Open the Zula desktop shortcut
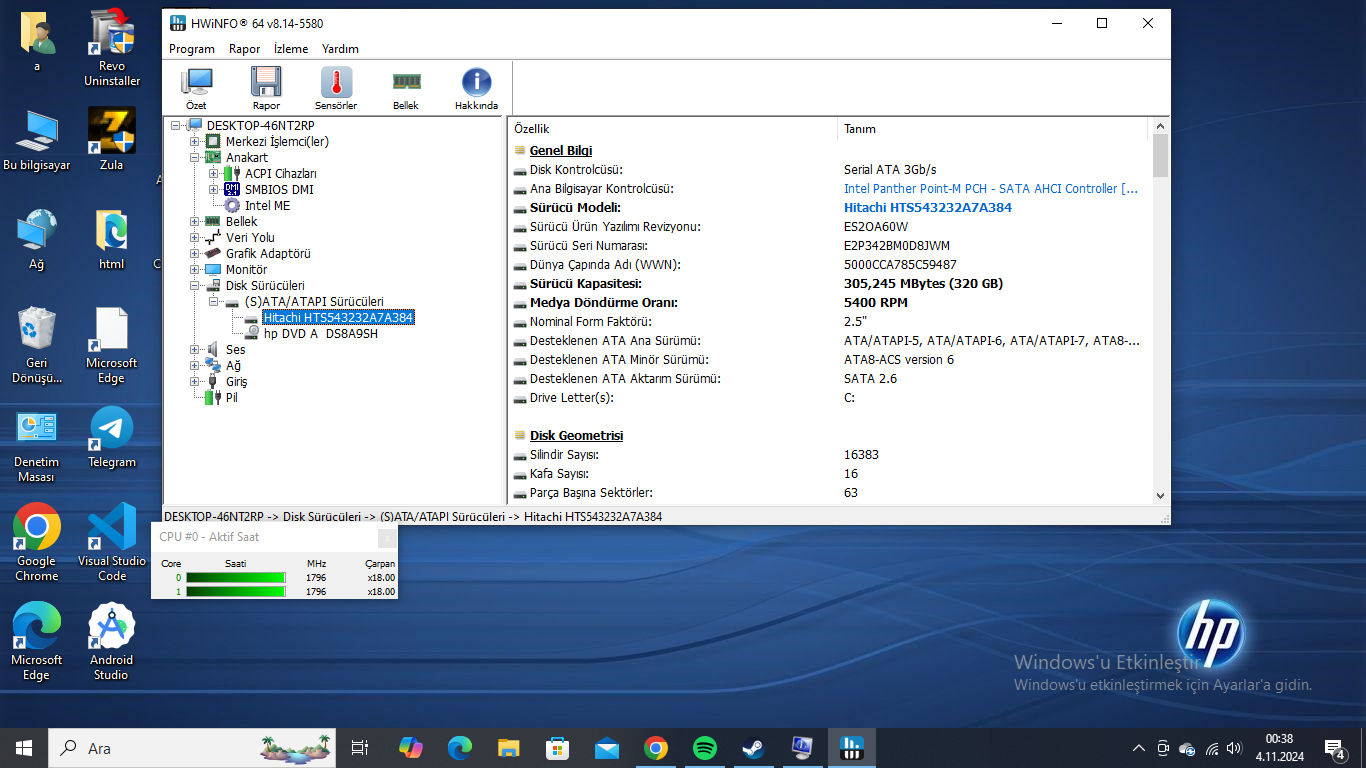The width and height of the screenshot is (1366, 768). [112, 139]
